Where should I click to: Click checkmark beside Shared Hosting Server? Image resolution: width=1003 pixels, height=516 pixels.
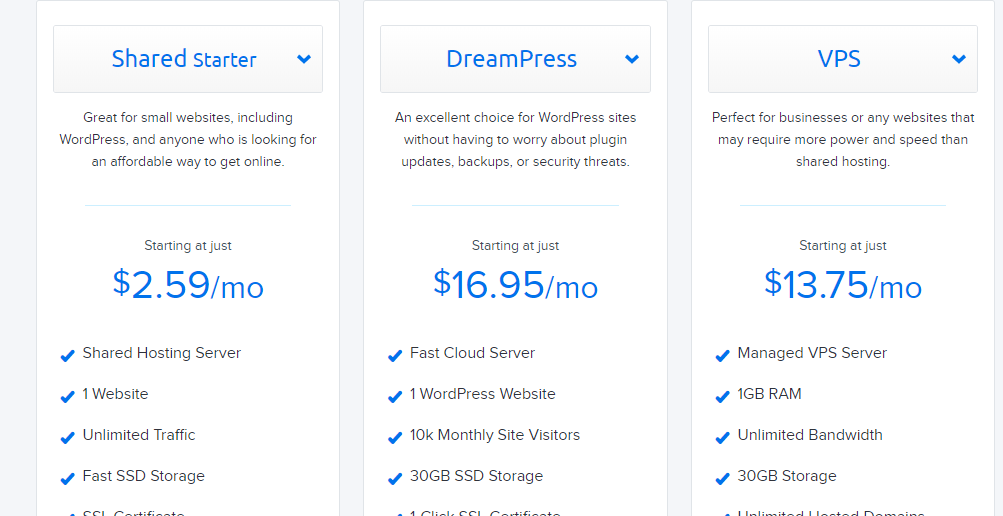pos(67,356)
